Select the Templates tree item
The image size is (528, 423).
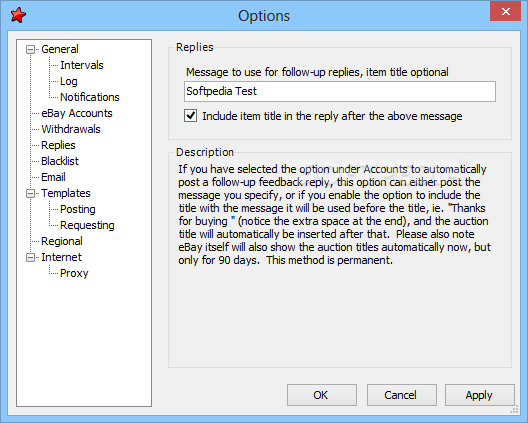(x=66, y=193)
